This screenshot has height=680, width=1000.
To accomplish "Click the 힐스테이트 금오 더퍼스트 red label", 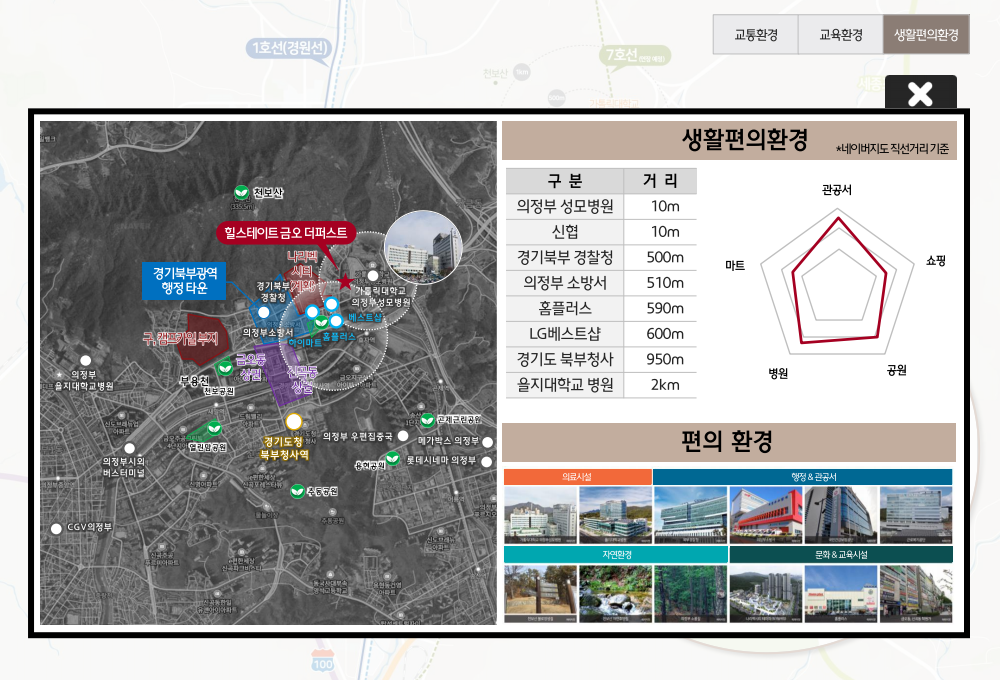I will pos(286,233).
